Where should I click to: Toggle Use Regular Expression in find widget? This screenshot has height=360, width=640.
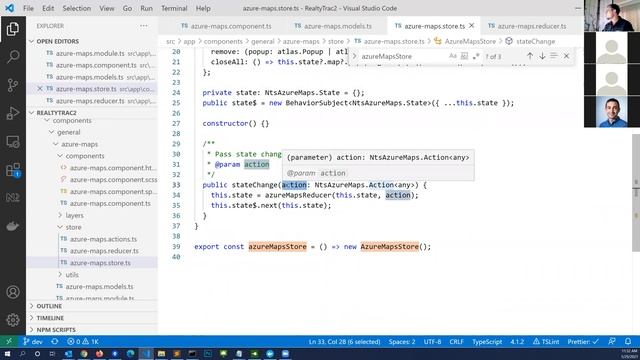point(476,56)
